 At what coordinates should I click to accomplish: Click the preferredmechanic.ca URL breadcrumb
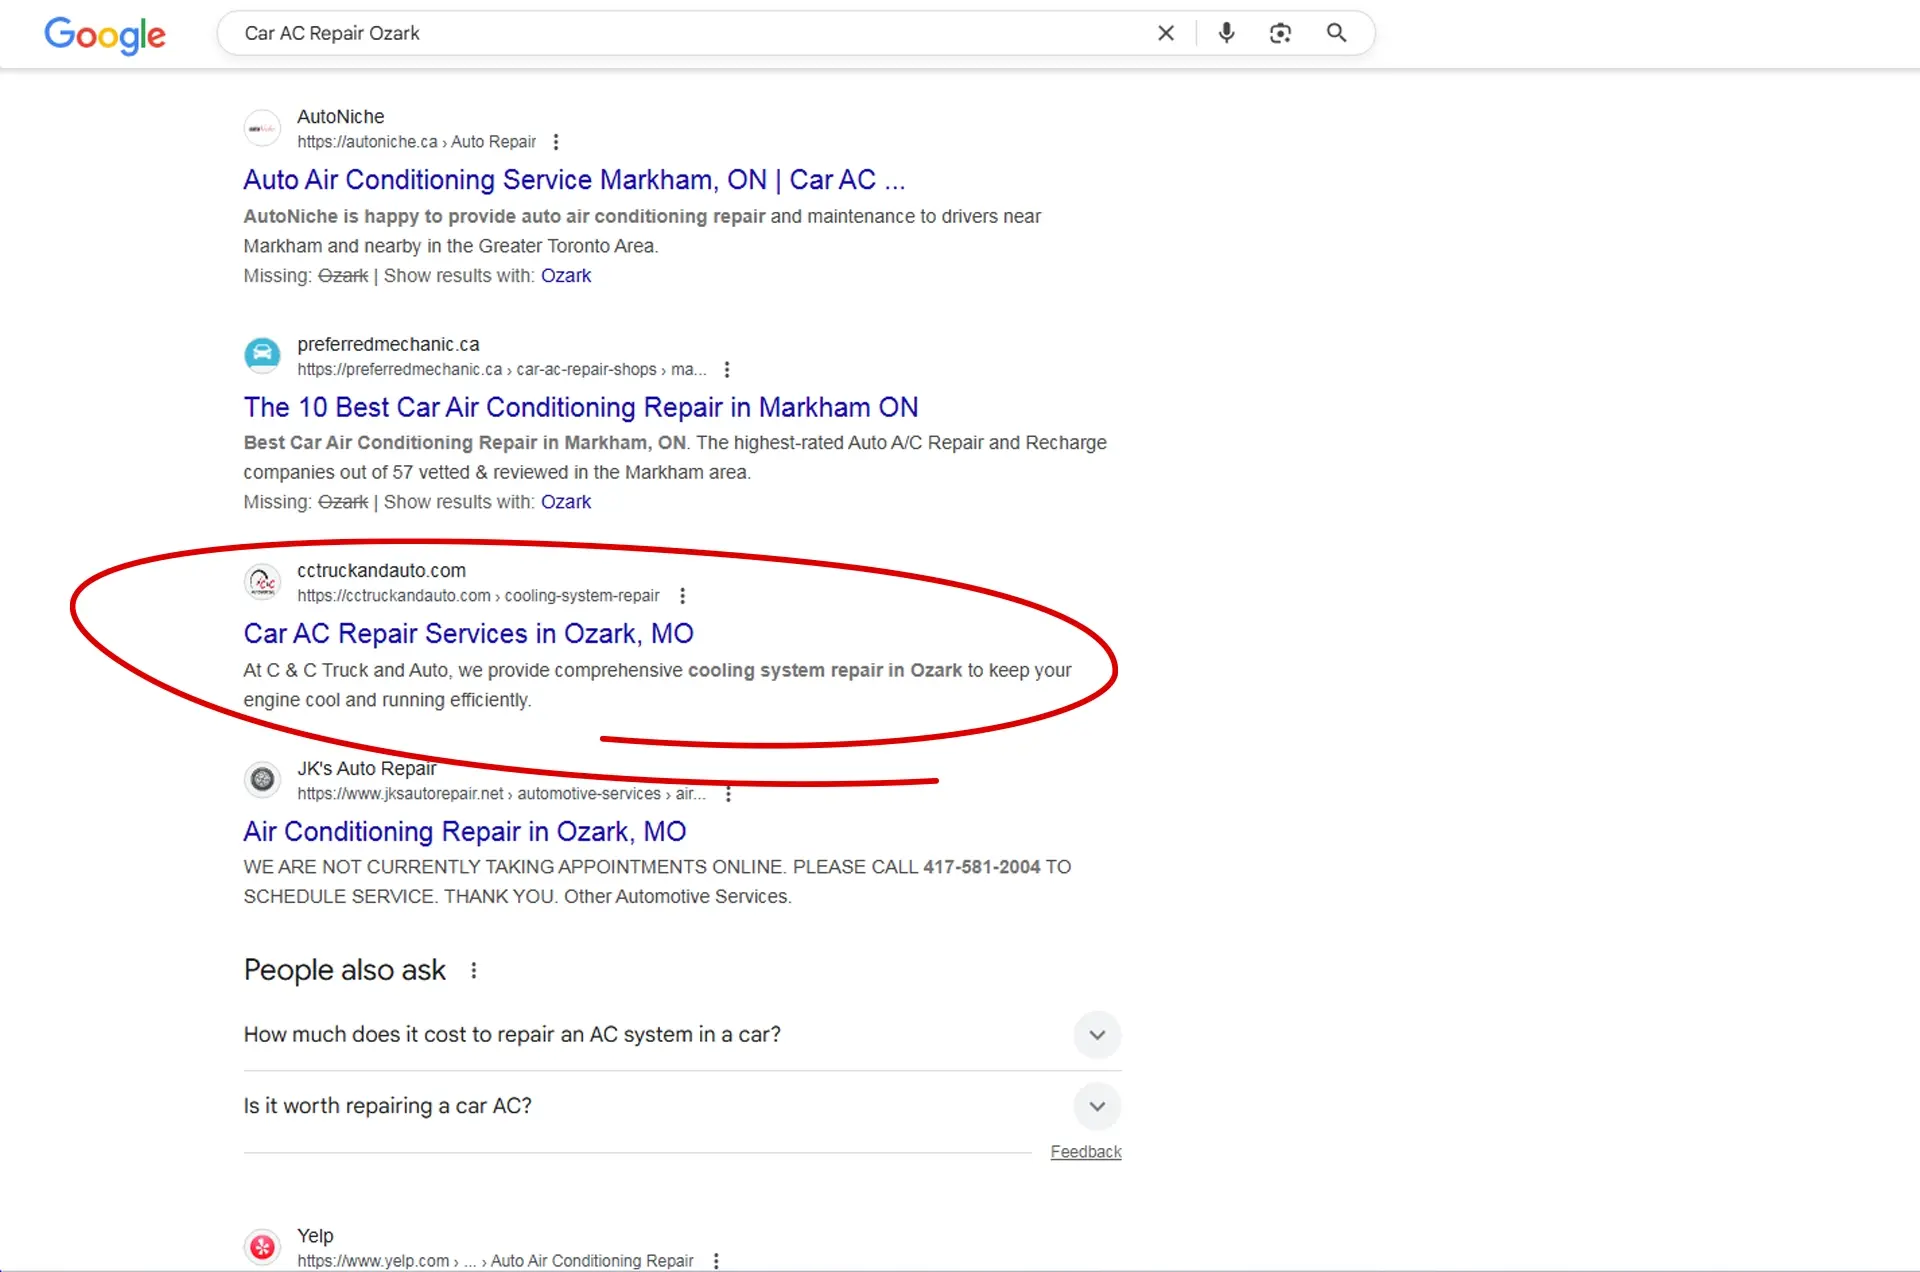pos(501,369)
